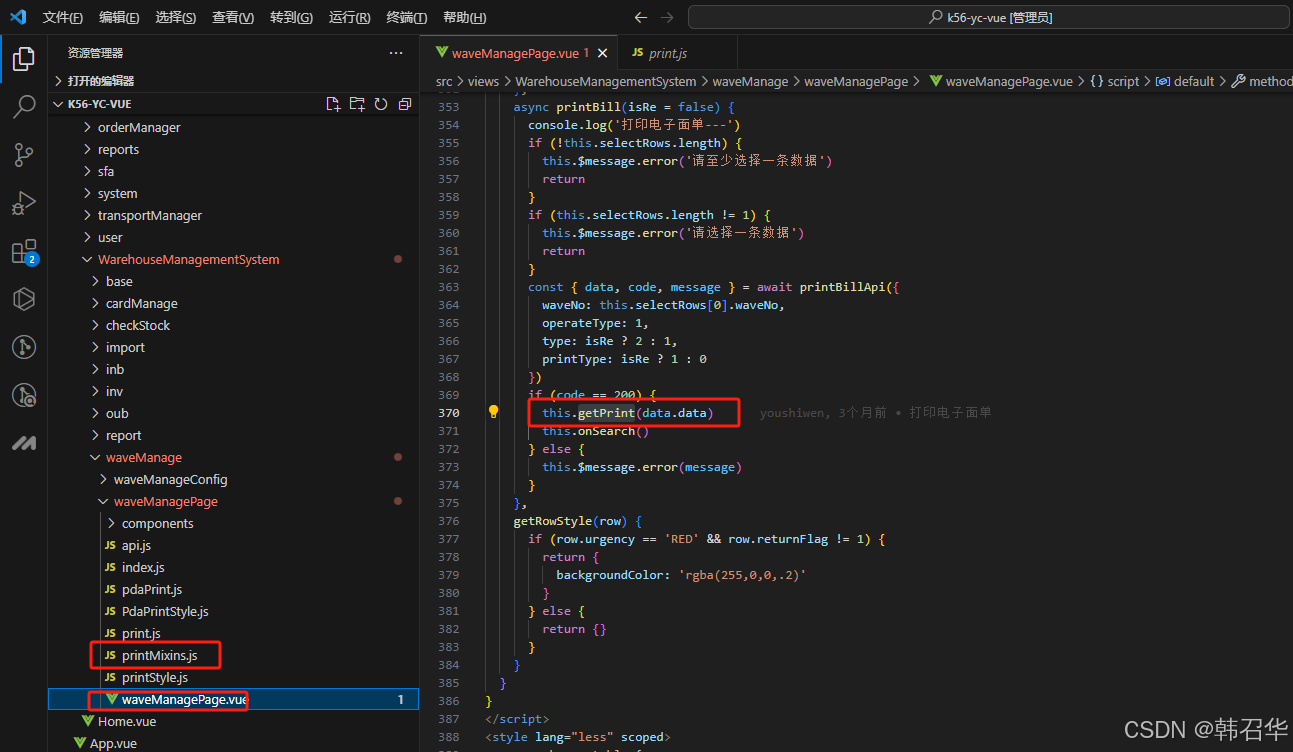This screenshot has height=752, width=1293.
Task: Open the 编辑(E) menu
Action: tap(119, 17)
